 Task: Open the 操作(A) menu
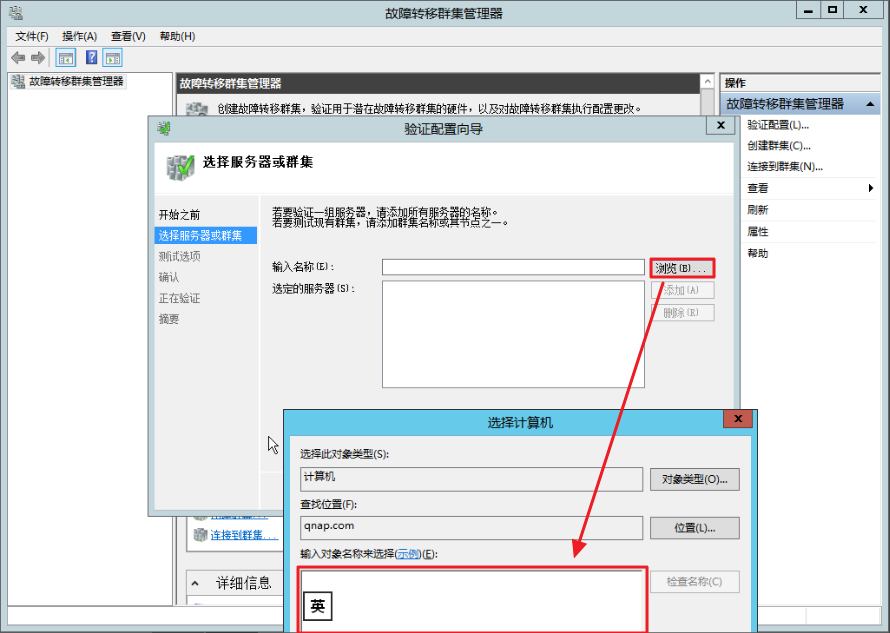(x=79, y=36)
